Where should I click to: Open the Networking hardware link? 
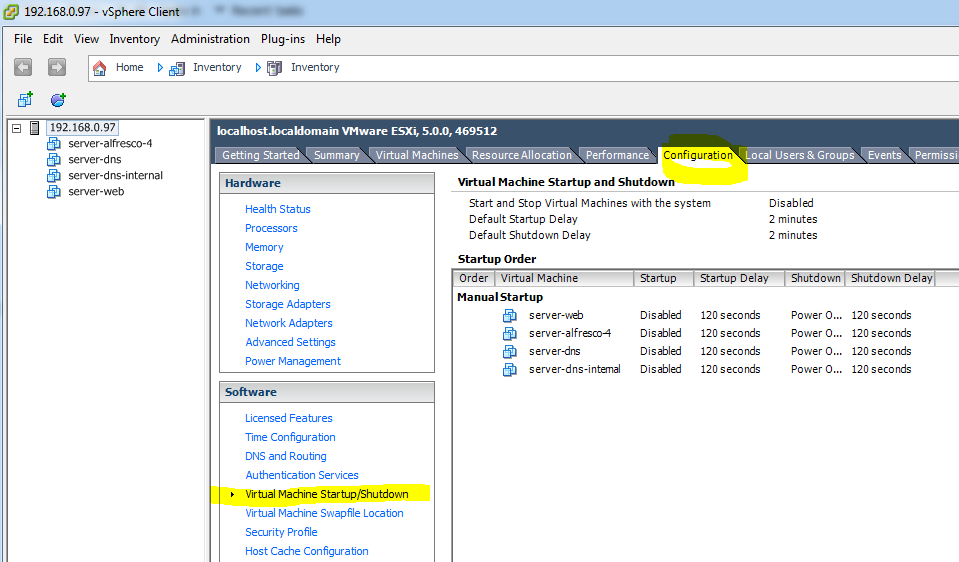click(x=272, y=285)
